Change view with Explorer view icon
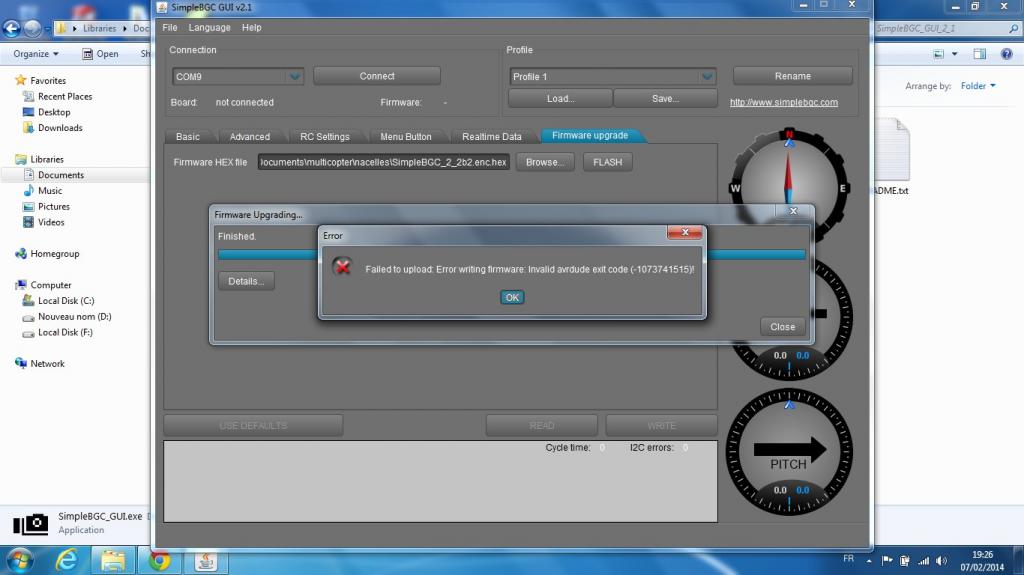 (938, 54)
